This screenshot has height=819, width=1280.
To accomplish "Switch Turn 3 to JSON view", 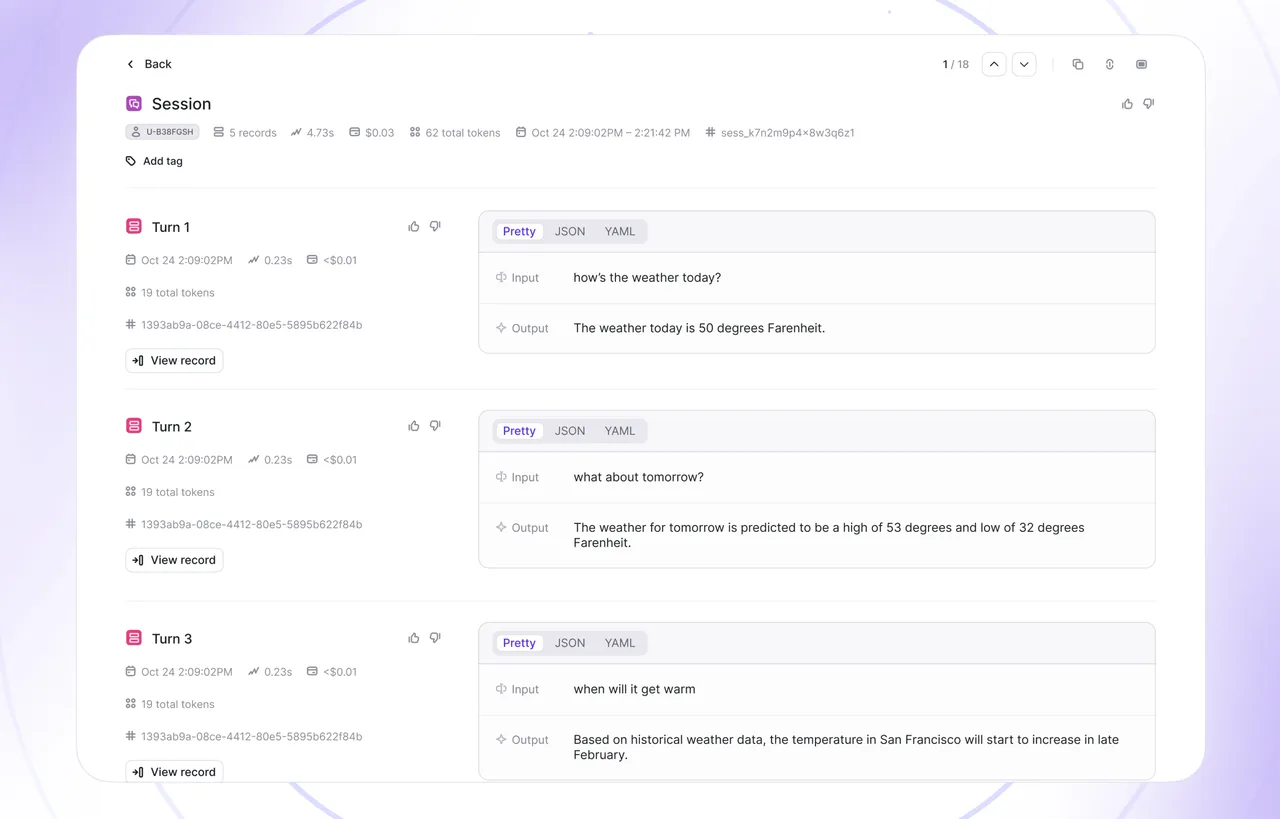I will tap(570, 643).
